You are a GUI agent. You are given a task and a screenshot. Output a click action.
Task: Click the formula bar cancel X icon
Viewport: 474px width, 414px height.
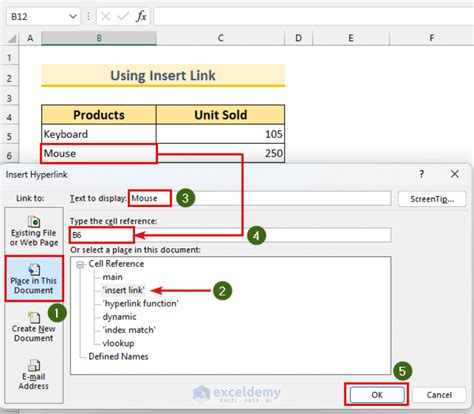[105, 16]
